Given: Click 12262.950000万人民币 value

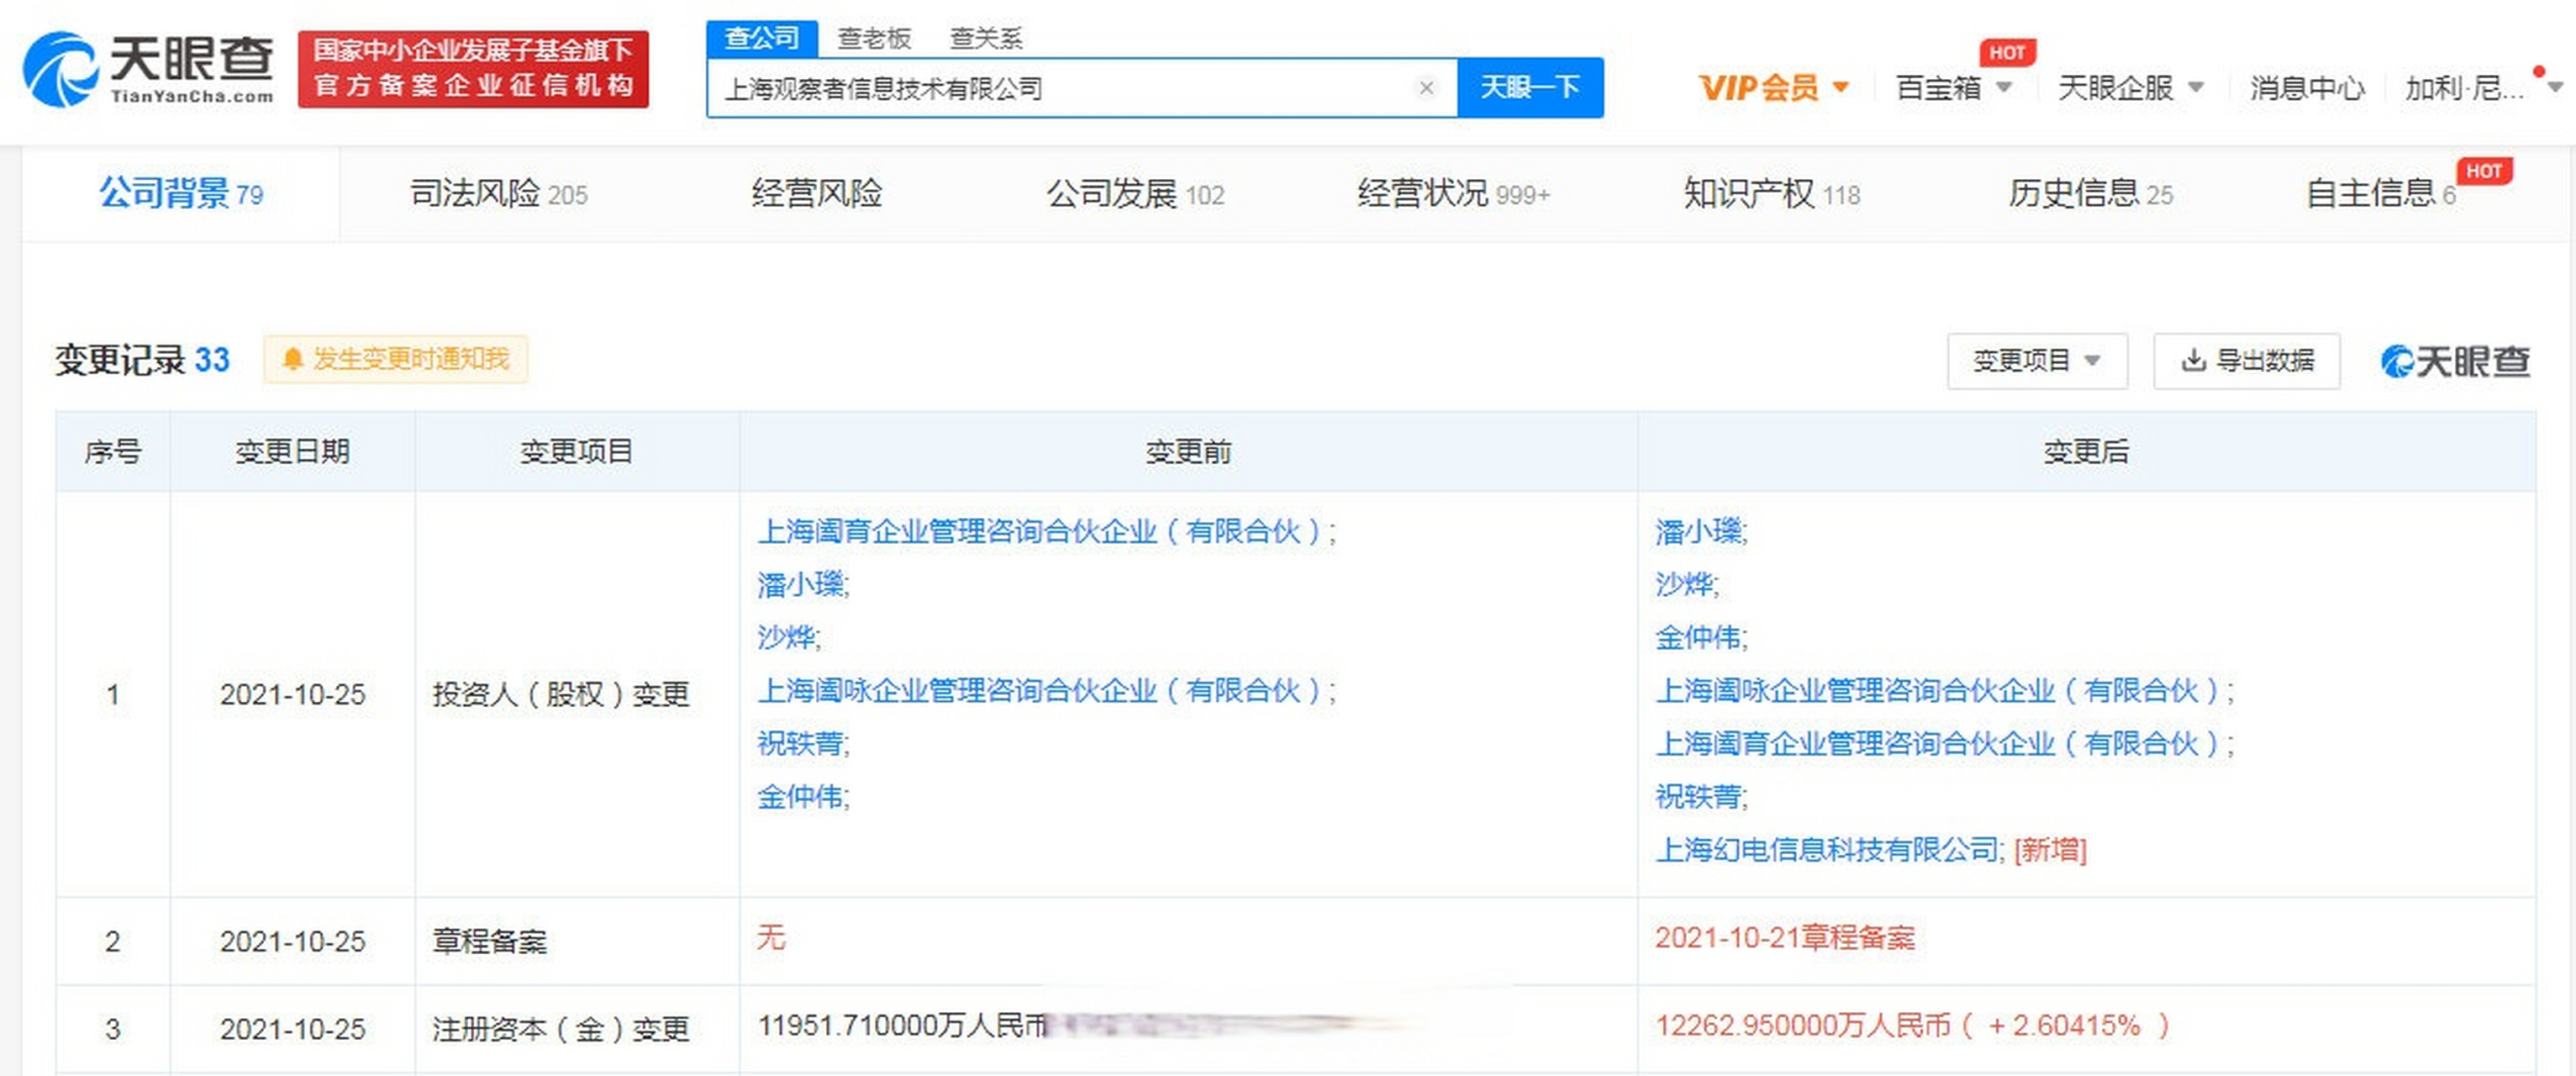Looking at the screenshot, I should tap(1802, 1025).
